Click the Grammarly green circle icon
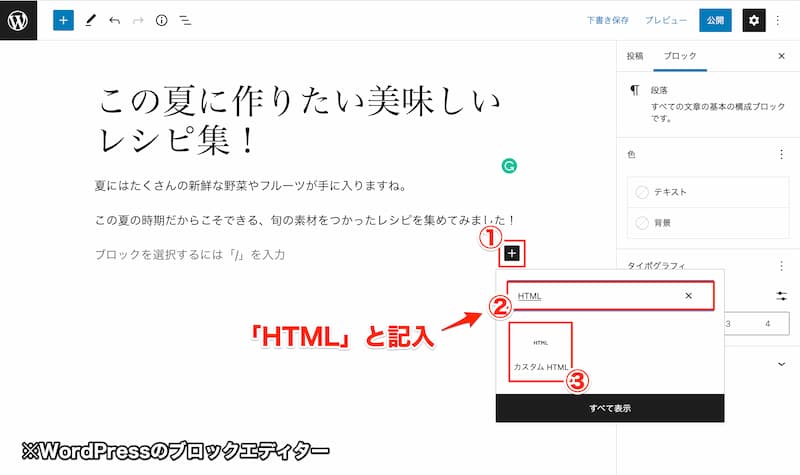 coord(509,166)
